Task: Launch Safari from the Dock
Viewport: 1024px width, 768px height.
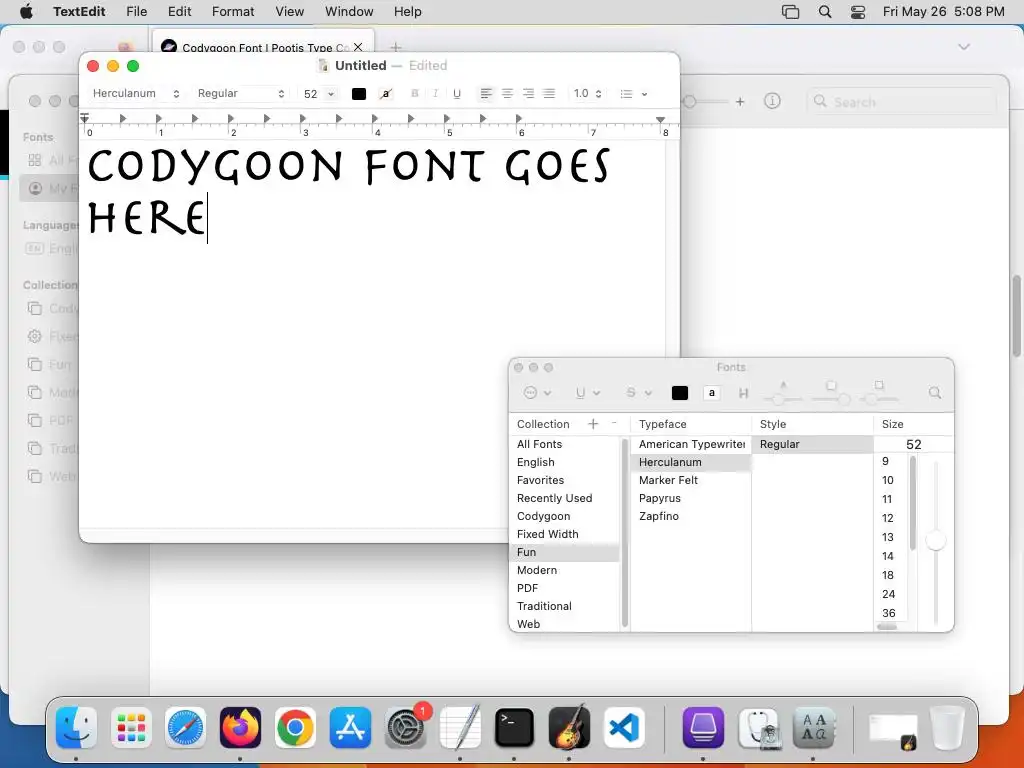Action: tap(185, 728)
